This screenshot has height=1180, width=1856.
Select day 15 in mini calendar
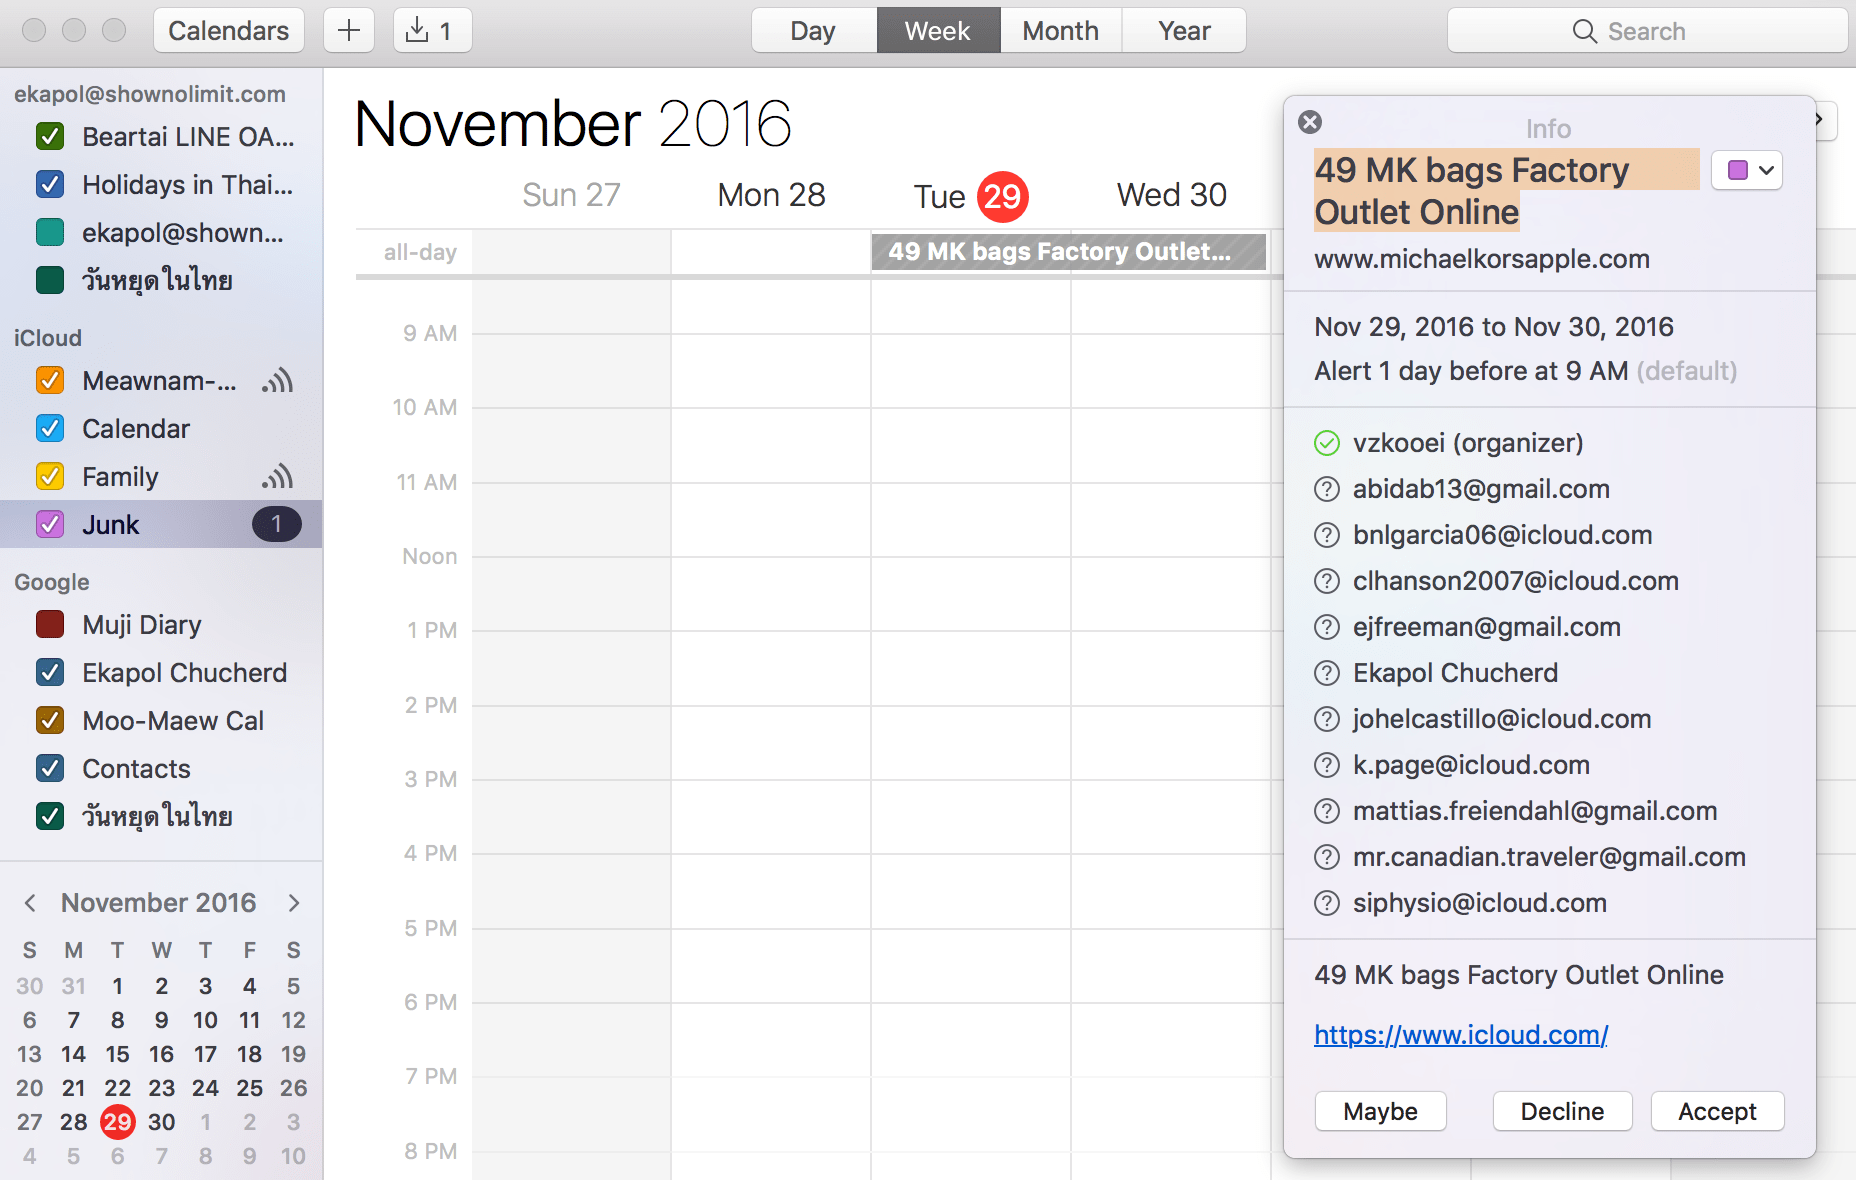pyautogui.click(x=118, y=1054)
